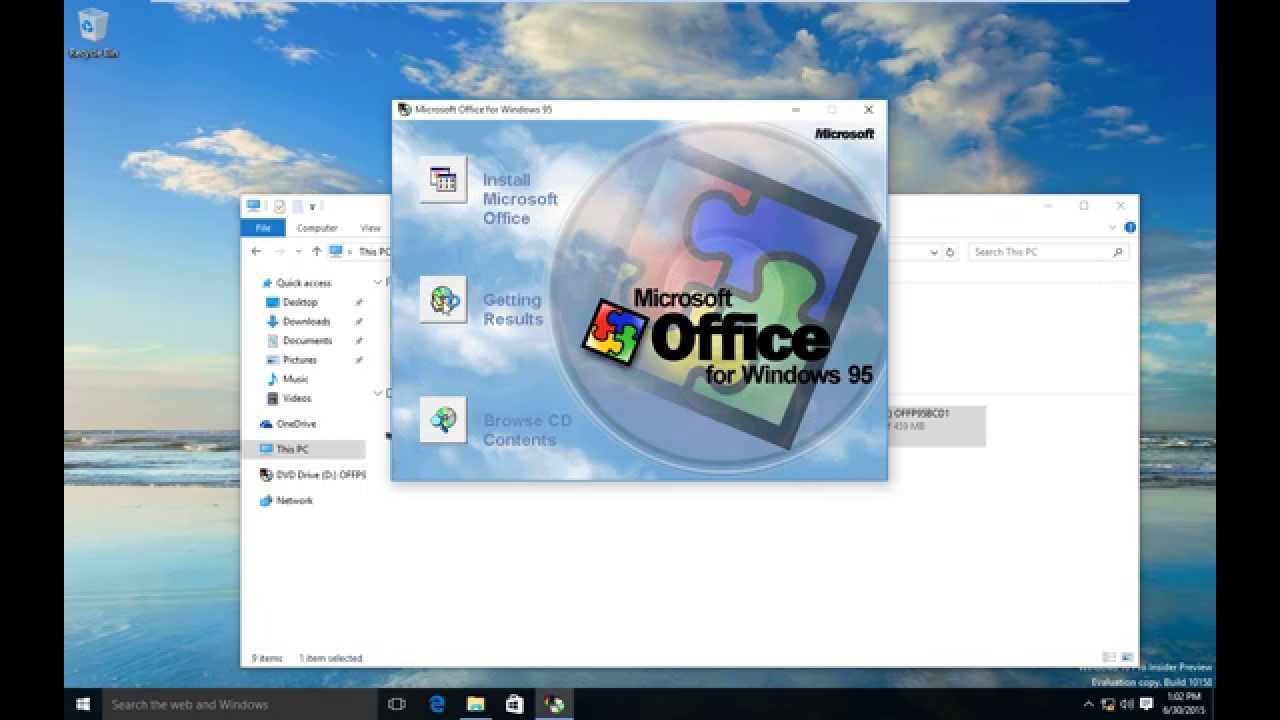This screenshot has width=1280, height=720.
Task: Click the Office for Windows 95 title bar icon
Action: click(x=404, y=109)
